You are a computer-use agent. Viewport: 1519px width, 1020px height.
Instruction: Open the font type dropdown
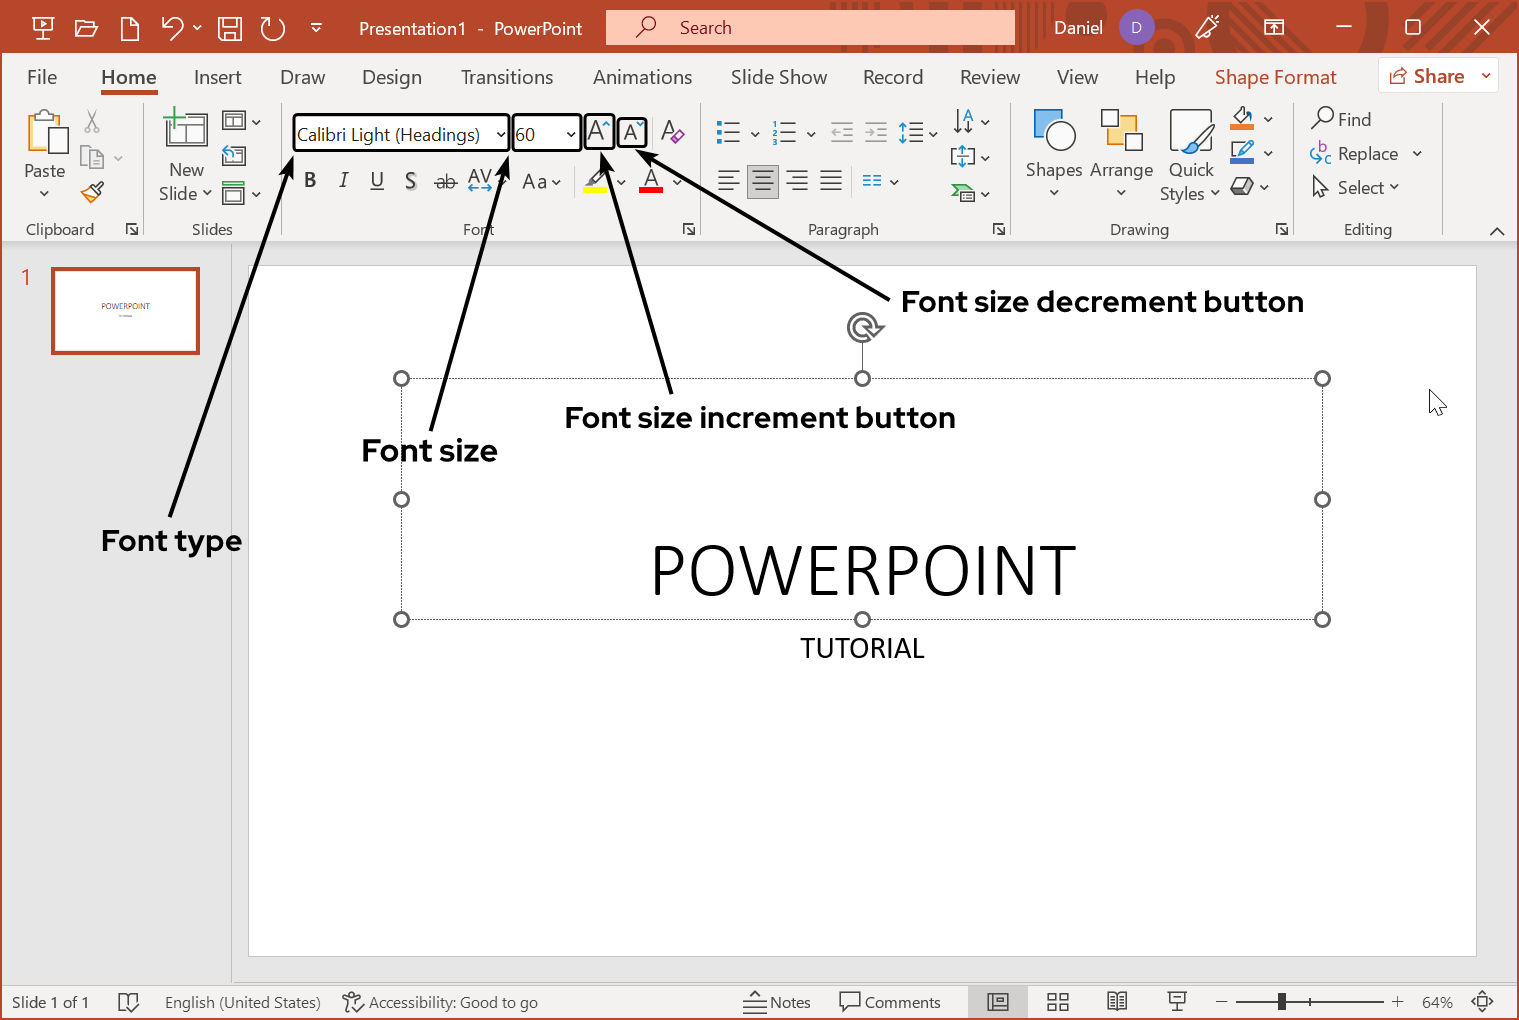point(499,133)
